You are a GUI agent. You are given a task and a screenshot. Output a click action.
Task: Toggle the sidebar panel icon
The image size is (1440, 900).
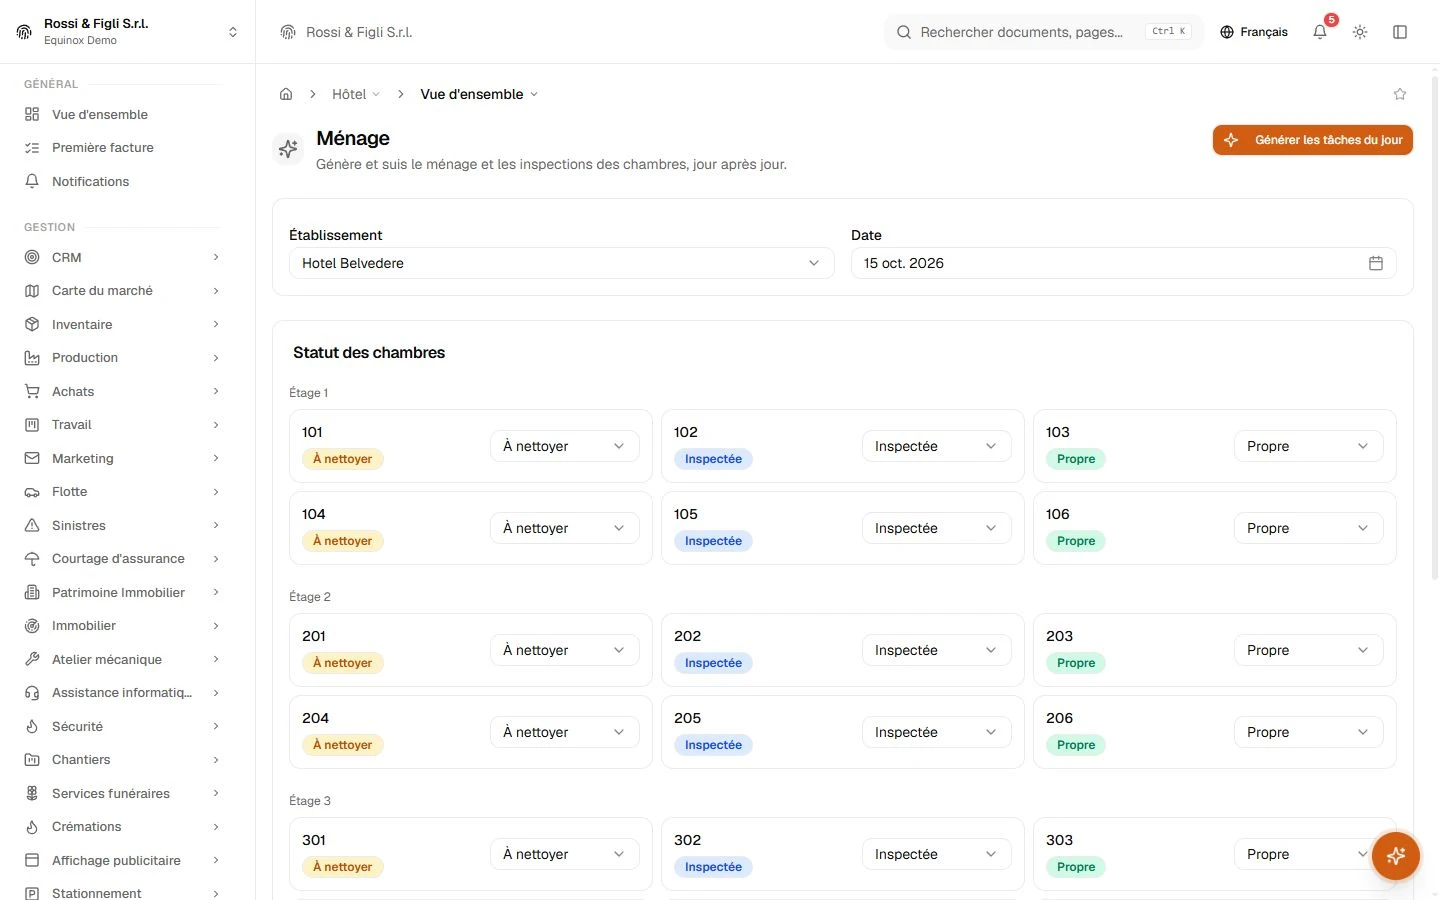pyautogui.click(x=1400, y=32)
